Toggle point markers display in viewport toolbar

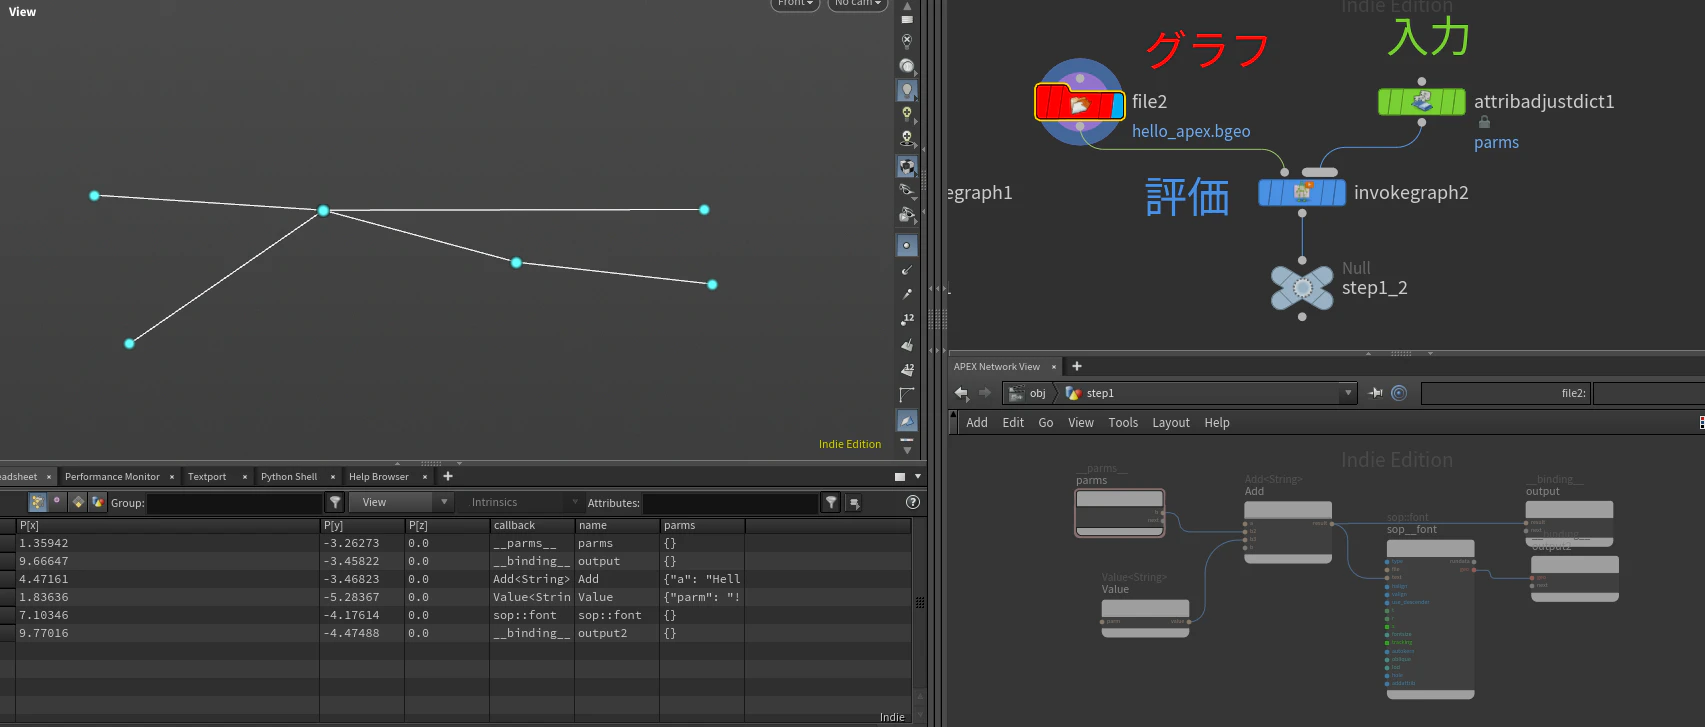coord(907,245)
